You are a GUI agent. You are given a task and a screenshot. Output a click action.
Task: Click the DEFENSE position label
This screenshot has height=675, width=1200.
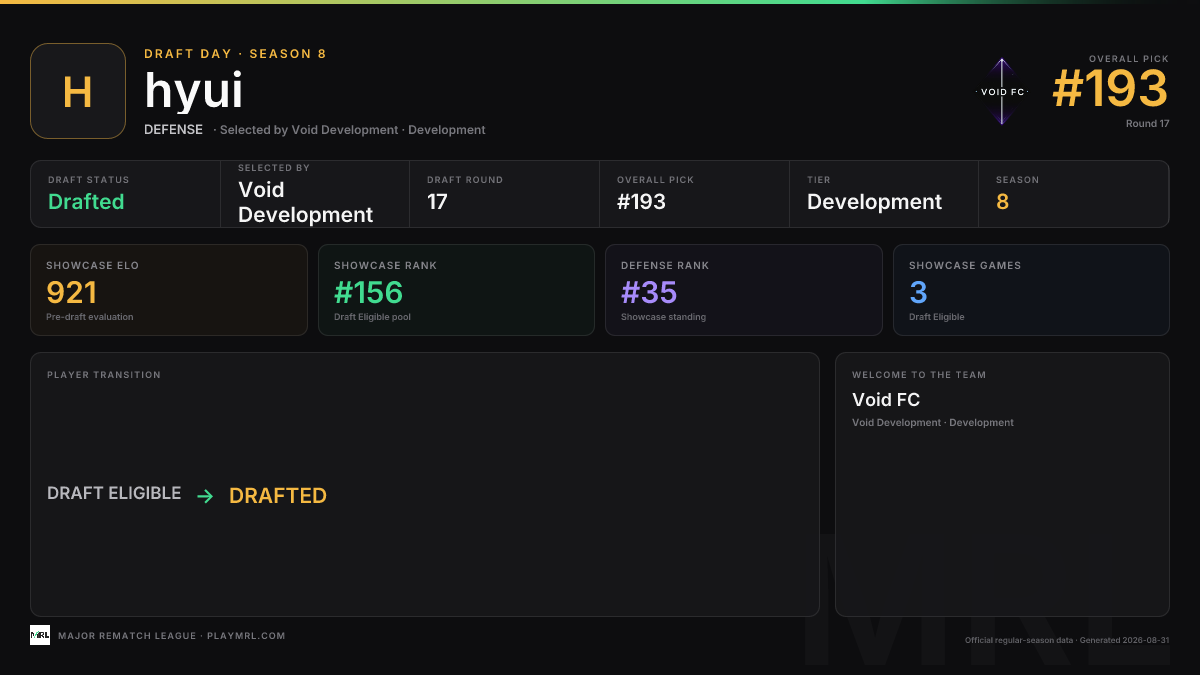click(x=173, y=130)
